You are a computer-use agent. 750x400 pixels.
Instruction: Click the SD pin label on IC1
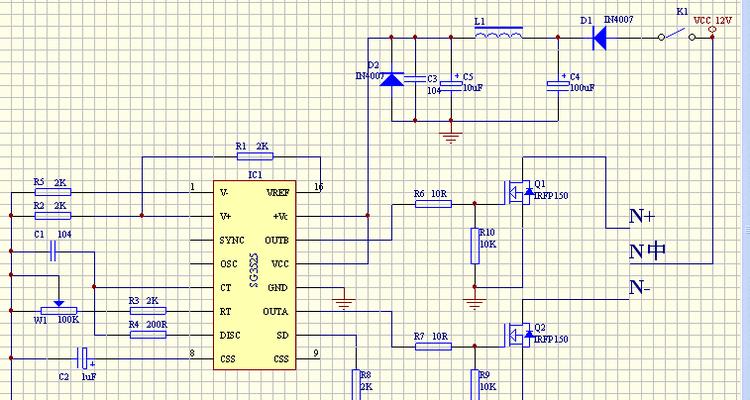(x=283, y=335)
